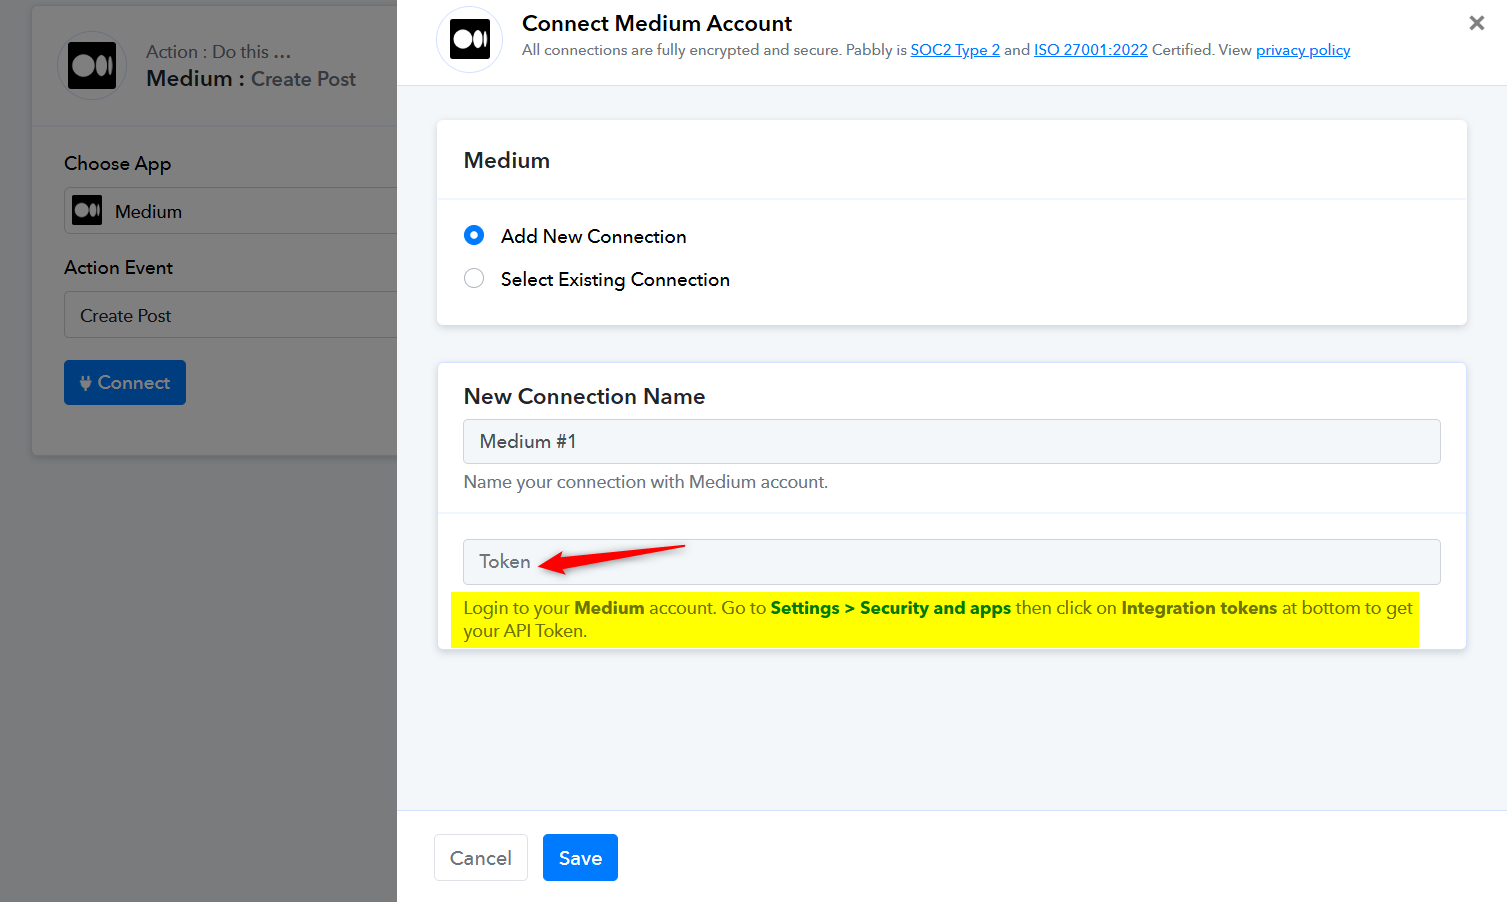Choose the Select Existing Connection radio option

pos(474,279)
